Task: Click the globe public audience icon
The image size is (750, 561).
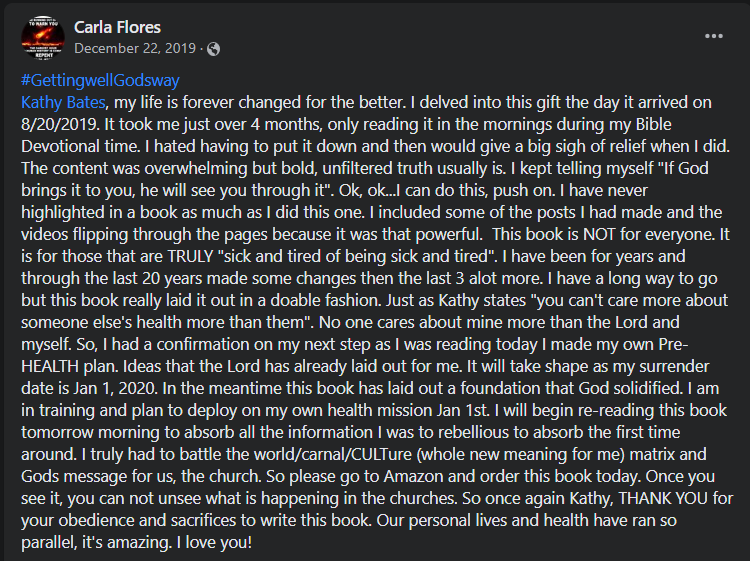Action: (x=214, y=48)
